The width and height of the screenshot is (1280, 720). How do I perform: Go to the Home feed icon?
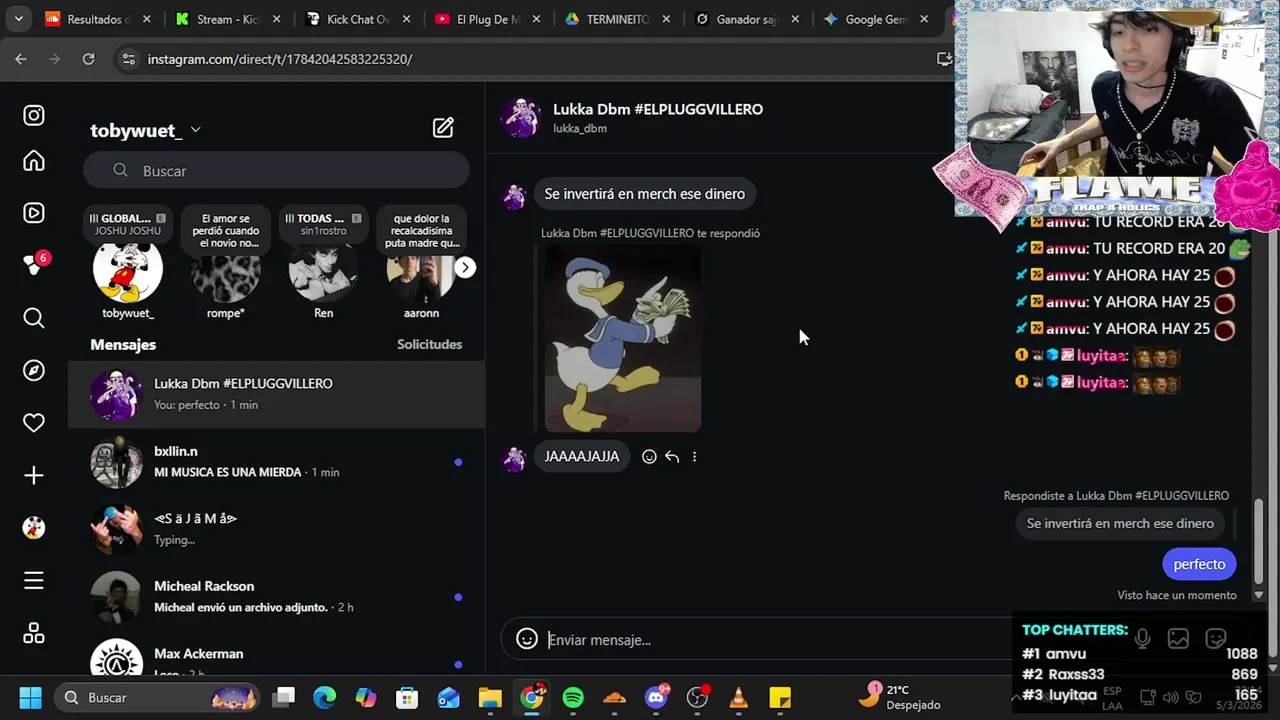click(x=34, y=161)
